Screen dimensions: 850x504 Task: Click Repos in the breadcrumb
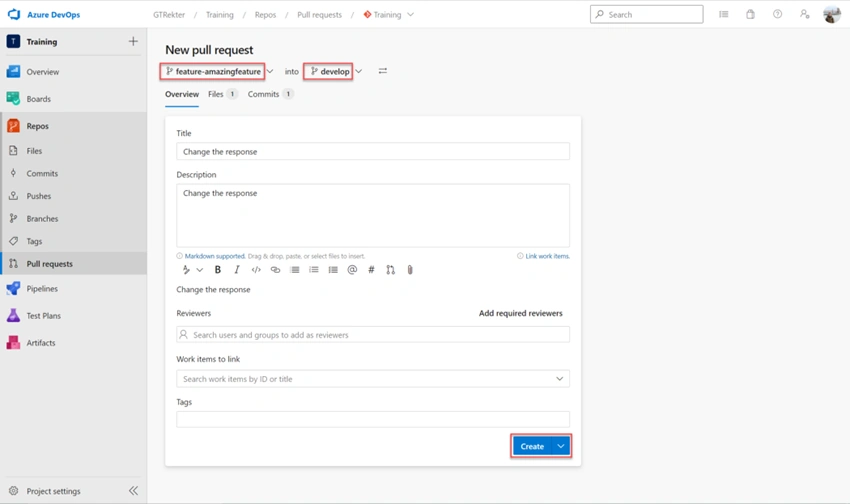pos(265,15)
